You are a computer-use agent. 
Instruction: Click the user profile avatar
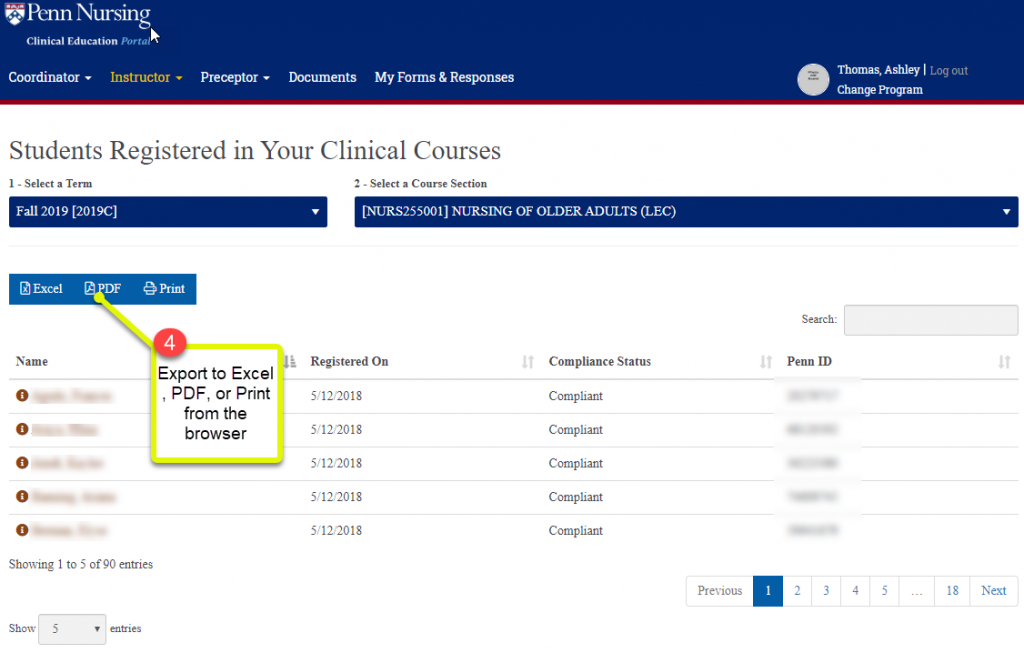pos(813,80)
